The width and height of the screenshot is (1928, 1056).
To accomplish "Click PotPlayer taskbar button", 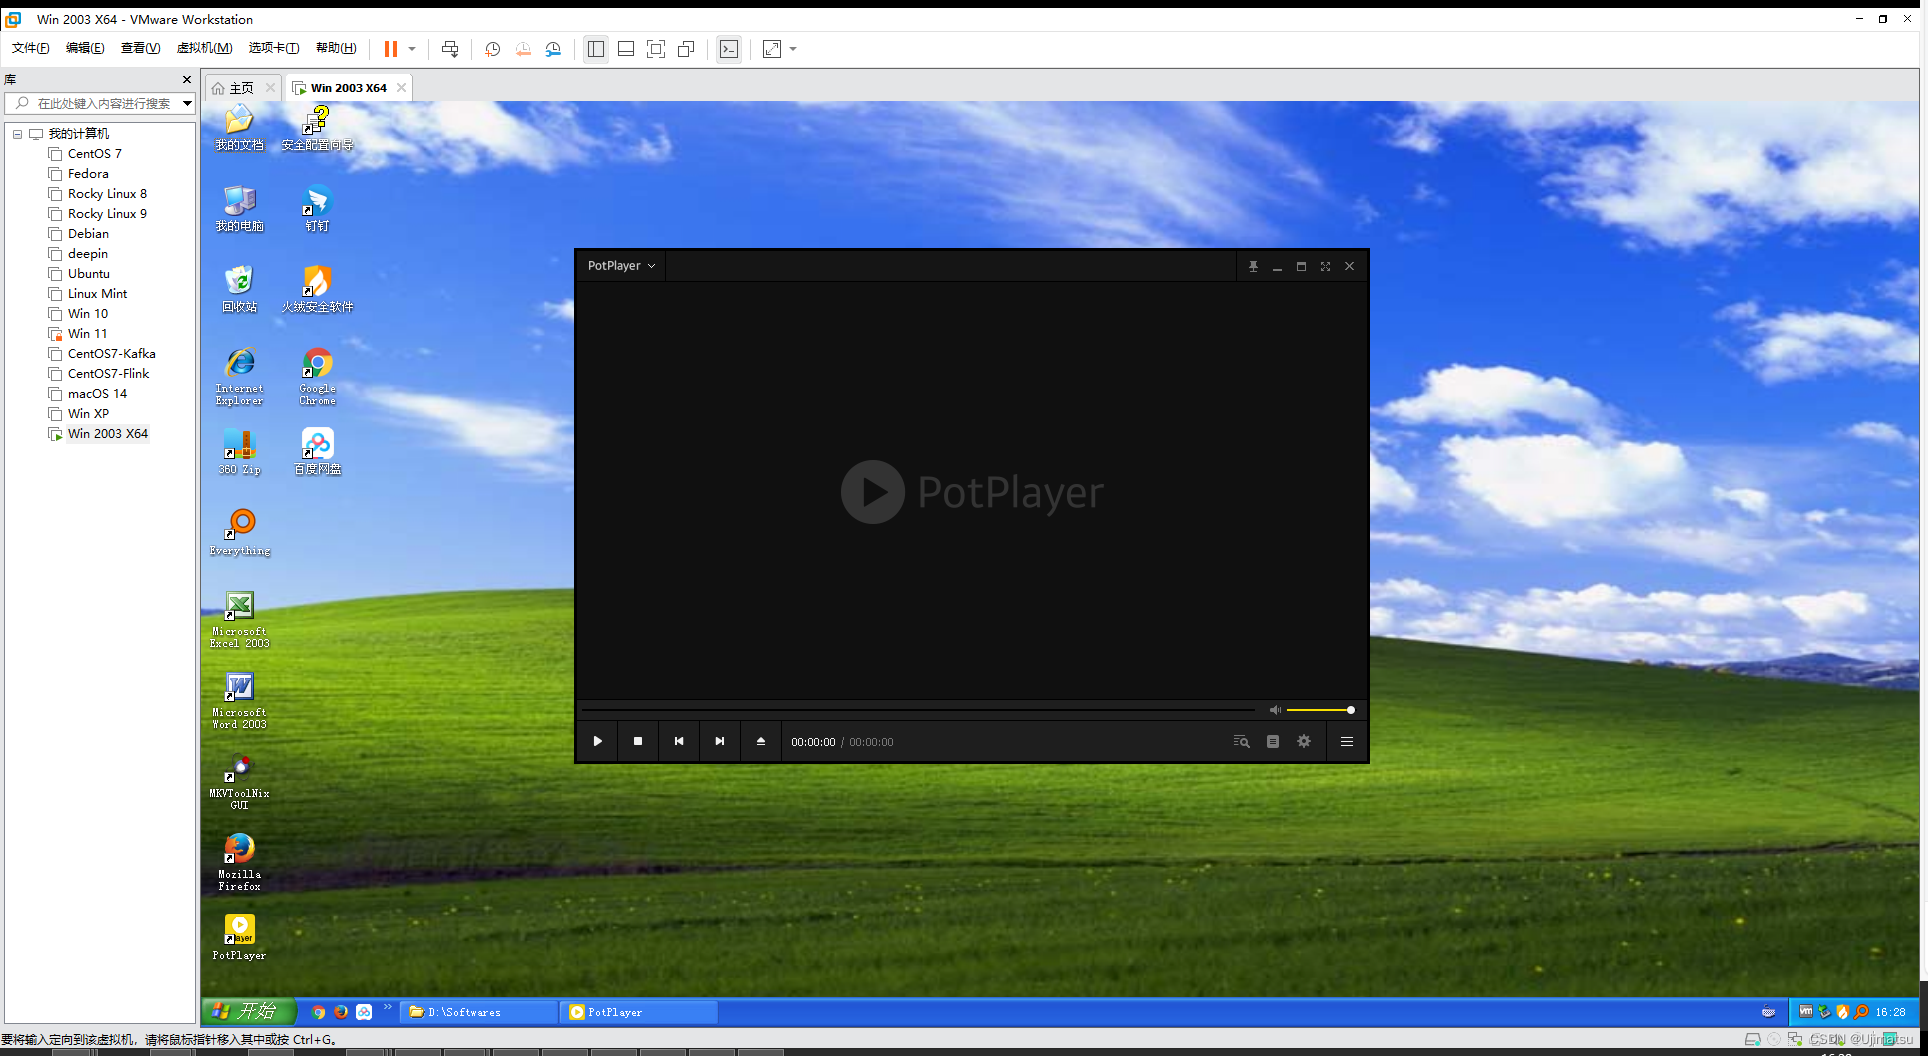I will pos(640,1012).
